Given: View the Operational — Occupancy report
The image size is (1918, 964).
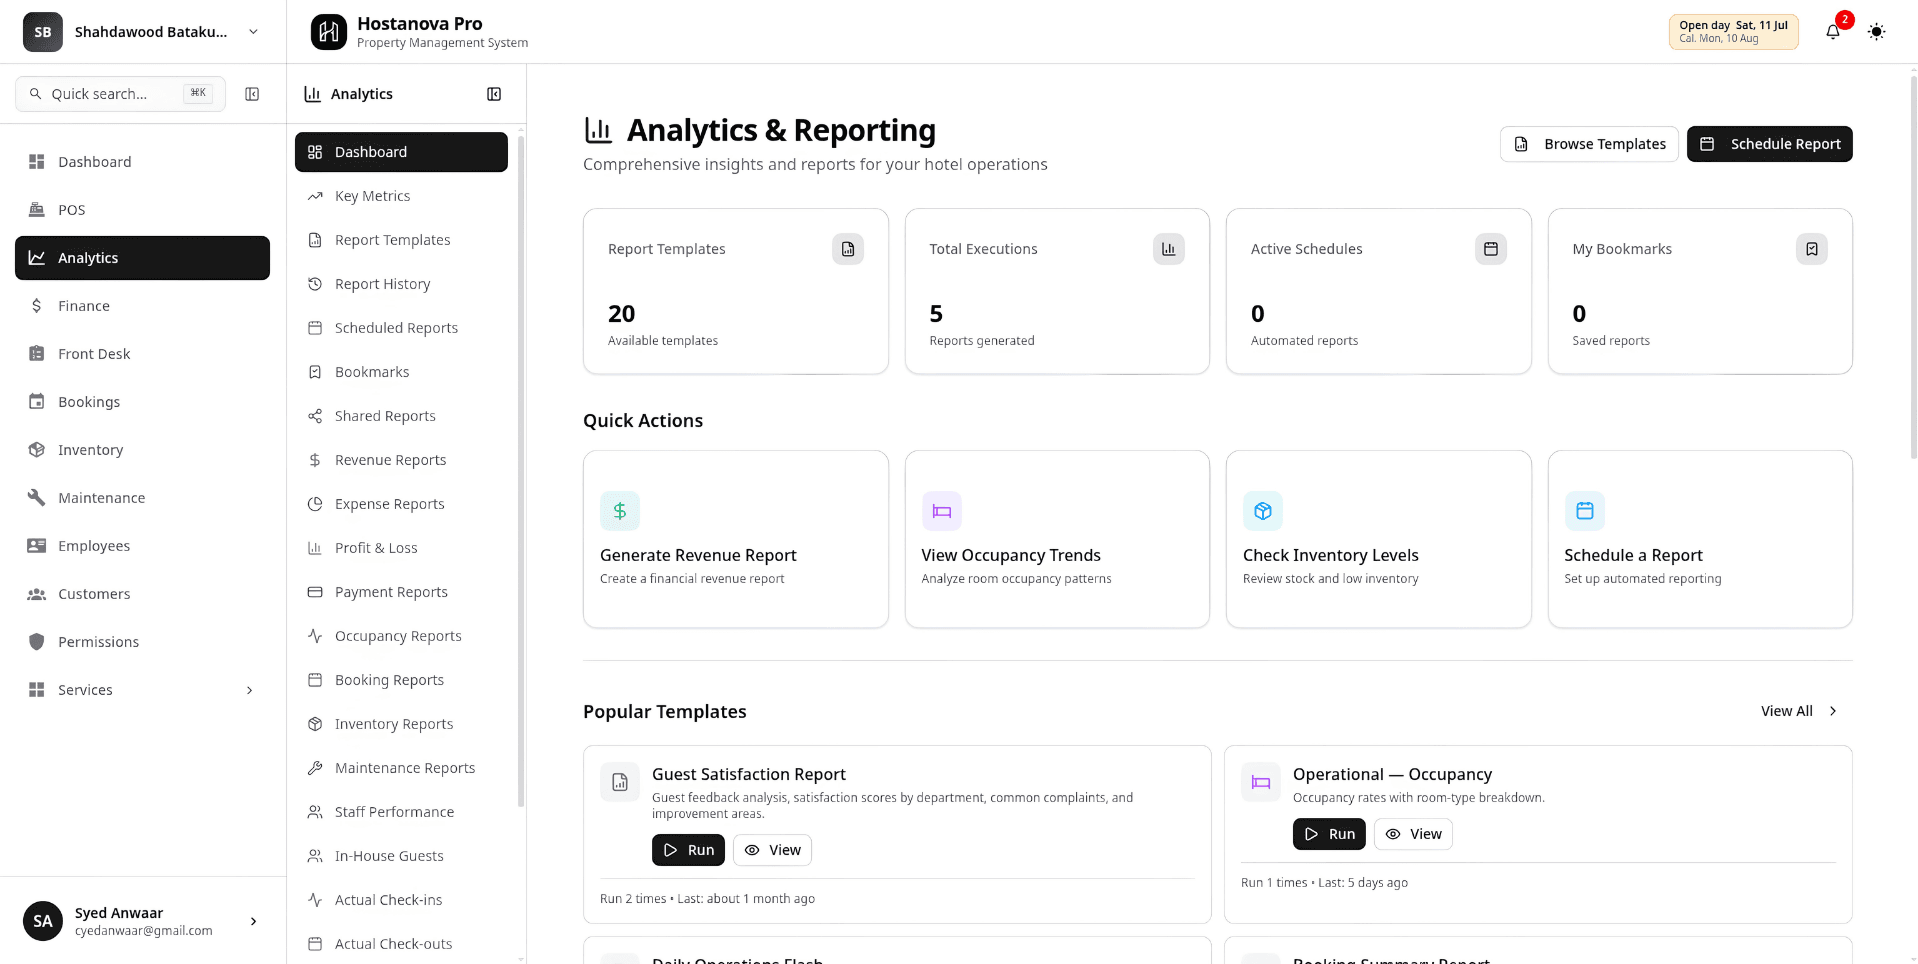Looking at the screenshot, I should 1413,834.
